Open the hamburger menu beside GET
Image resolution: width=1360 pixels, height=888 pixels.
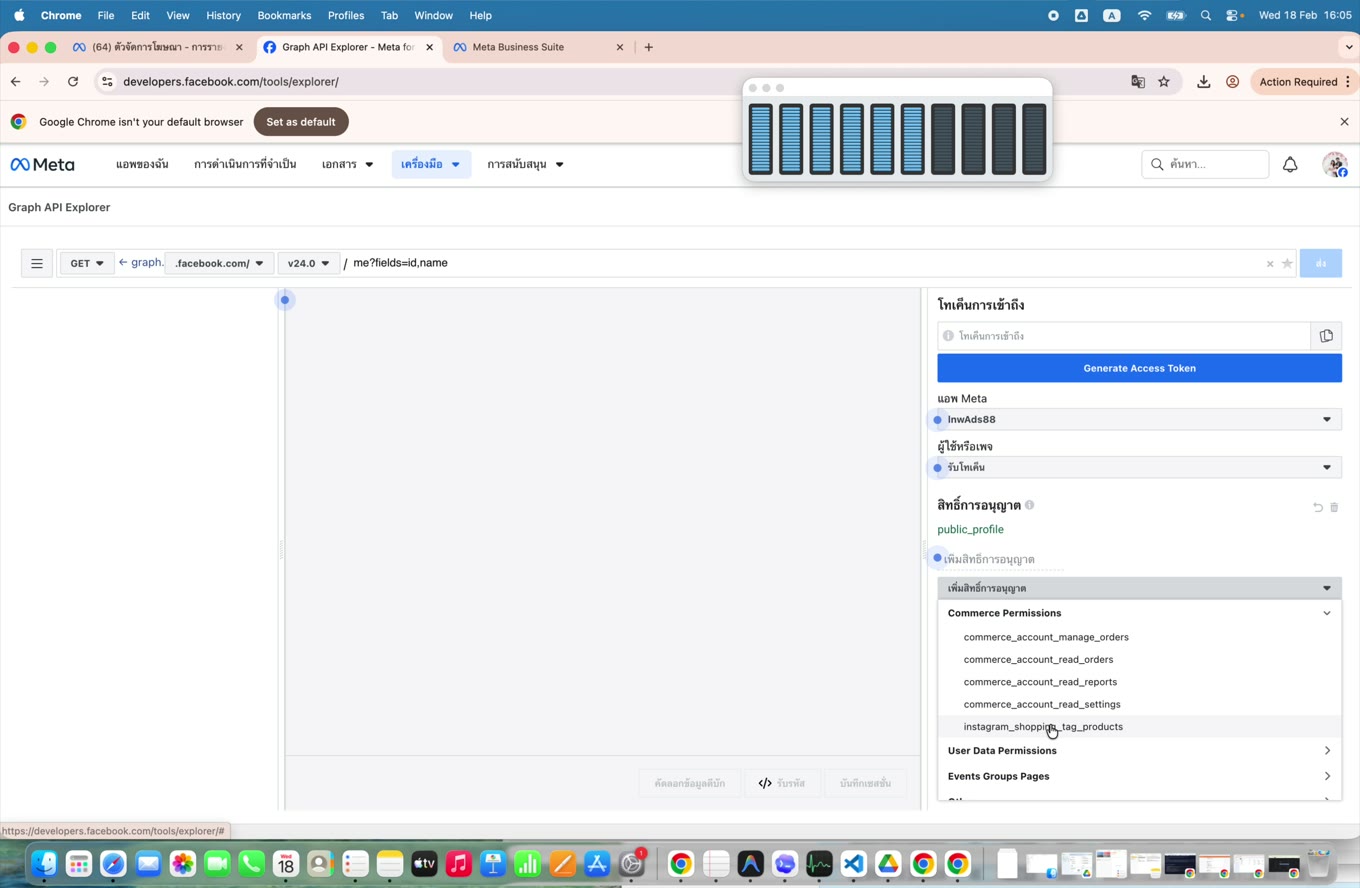coord(37,263)
